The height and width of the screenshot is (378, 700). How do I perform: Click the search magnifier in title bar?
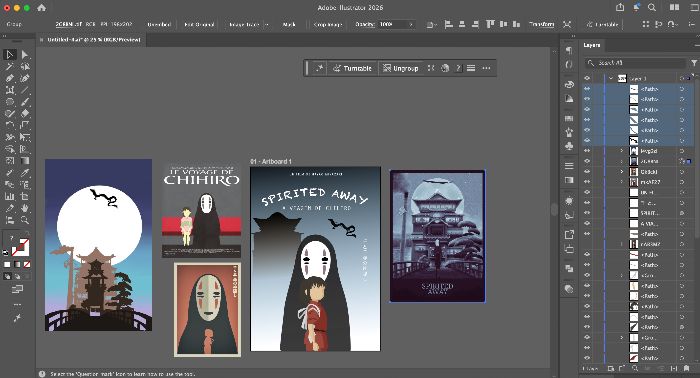tap(652, 7)
